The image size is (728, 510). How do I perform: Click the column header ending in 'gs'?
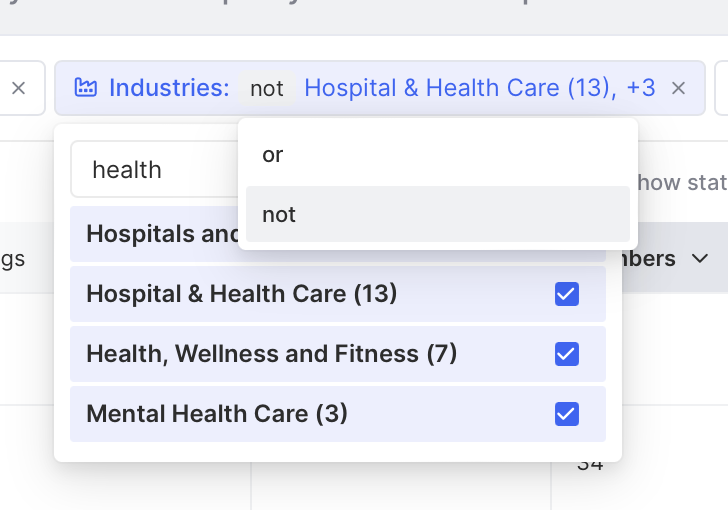pyautogui.click(x=13, y=259)
